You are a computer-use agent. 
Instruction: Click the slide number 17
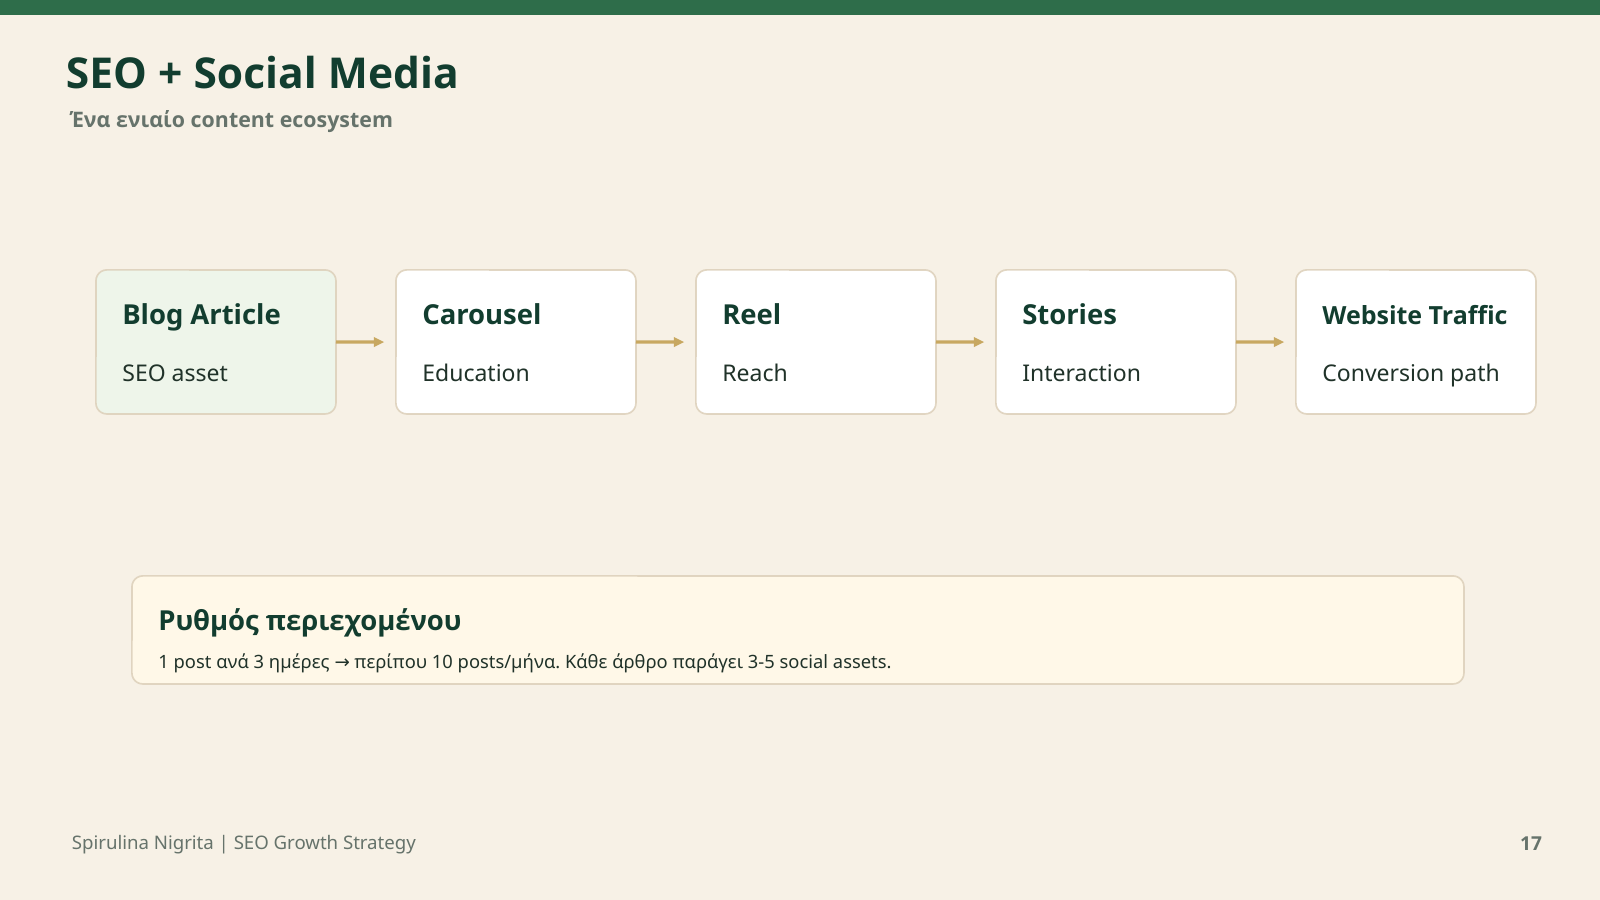pos(1531,843)
